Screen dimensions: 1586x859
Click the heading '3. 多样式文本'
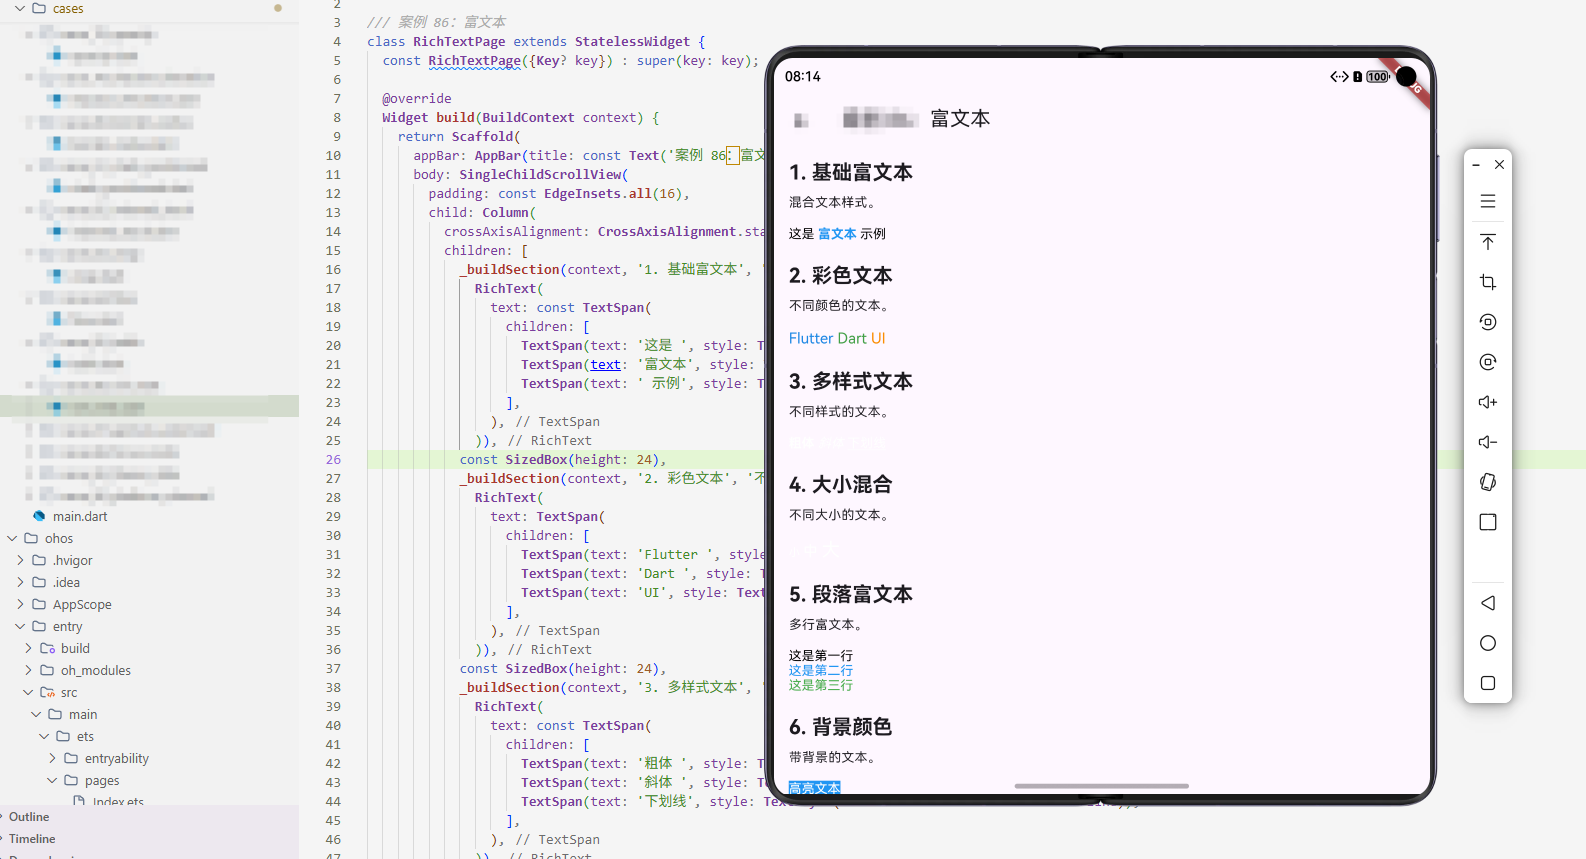coord(851,381)
